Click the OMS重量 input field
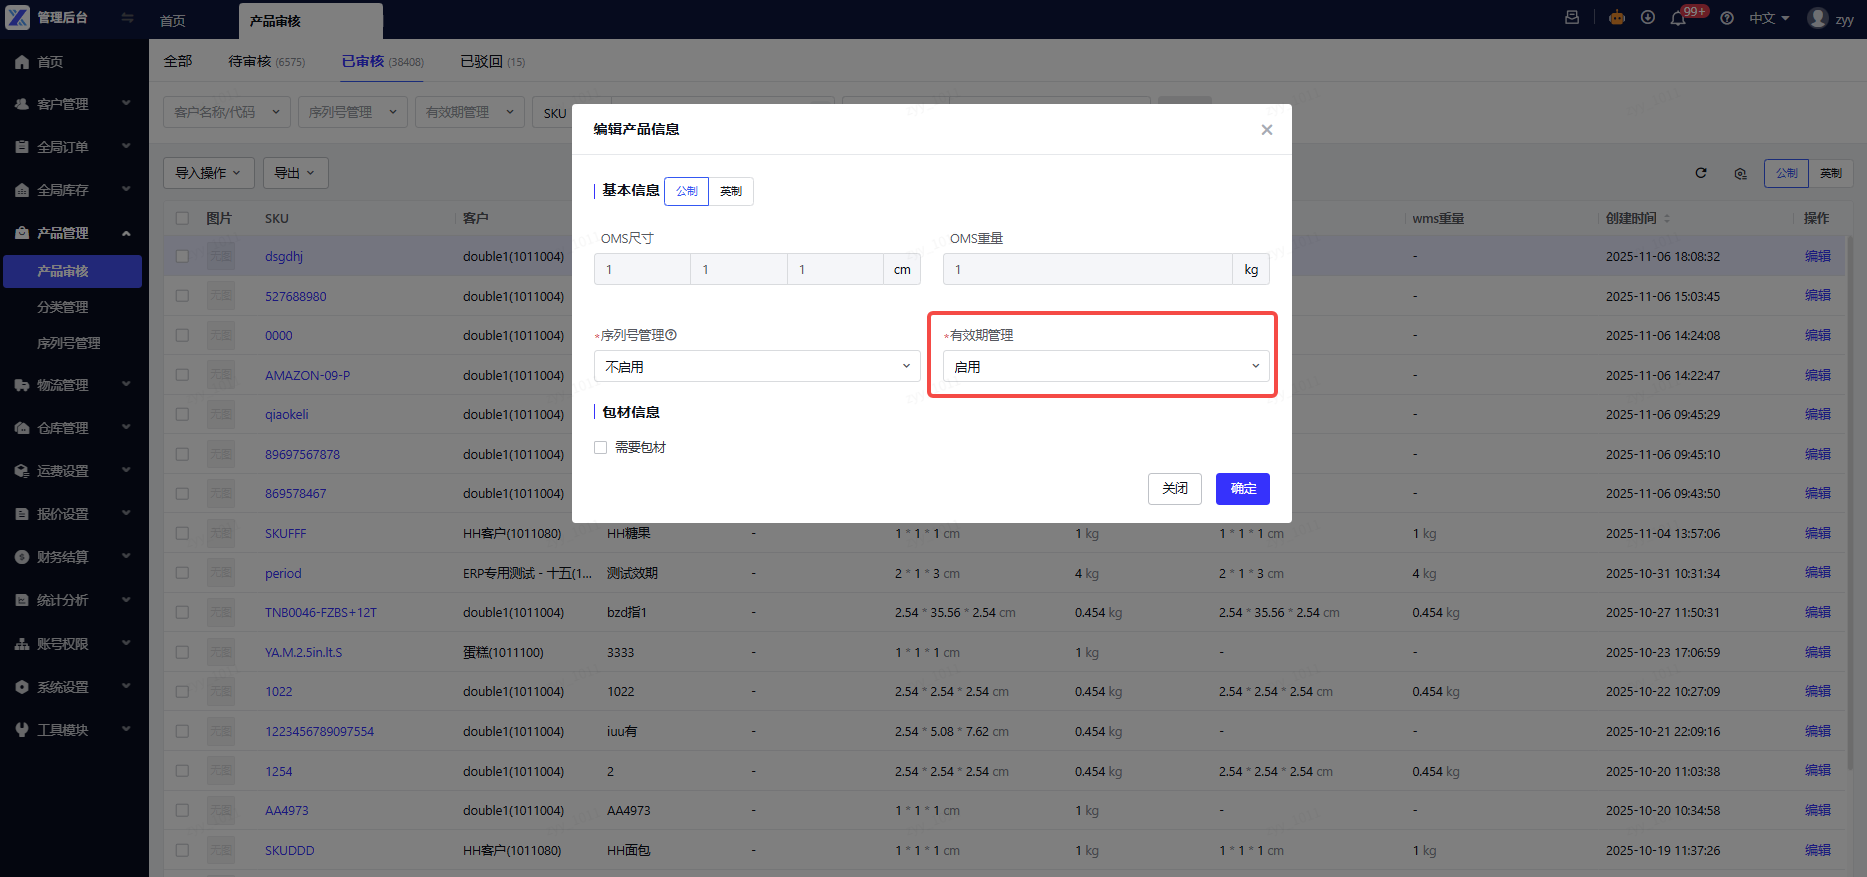Image resolution: width=1867 pixels, height=877 pixels. (x=1088, y=269)
